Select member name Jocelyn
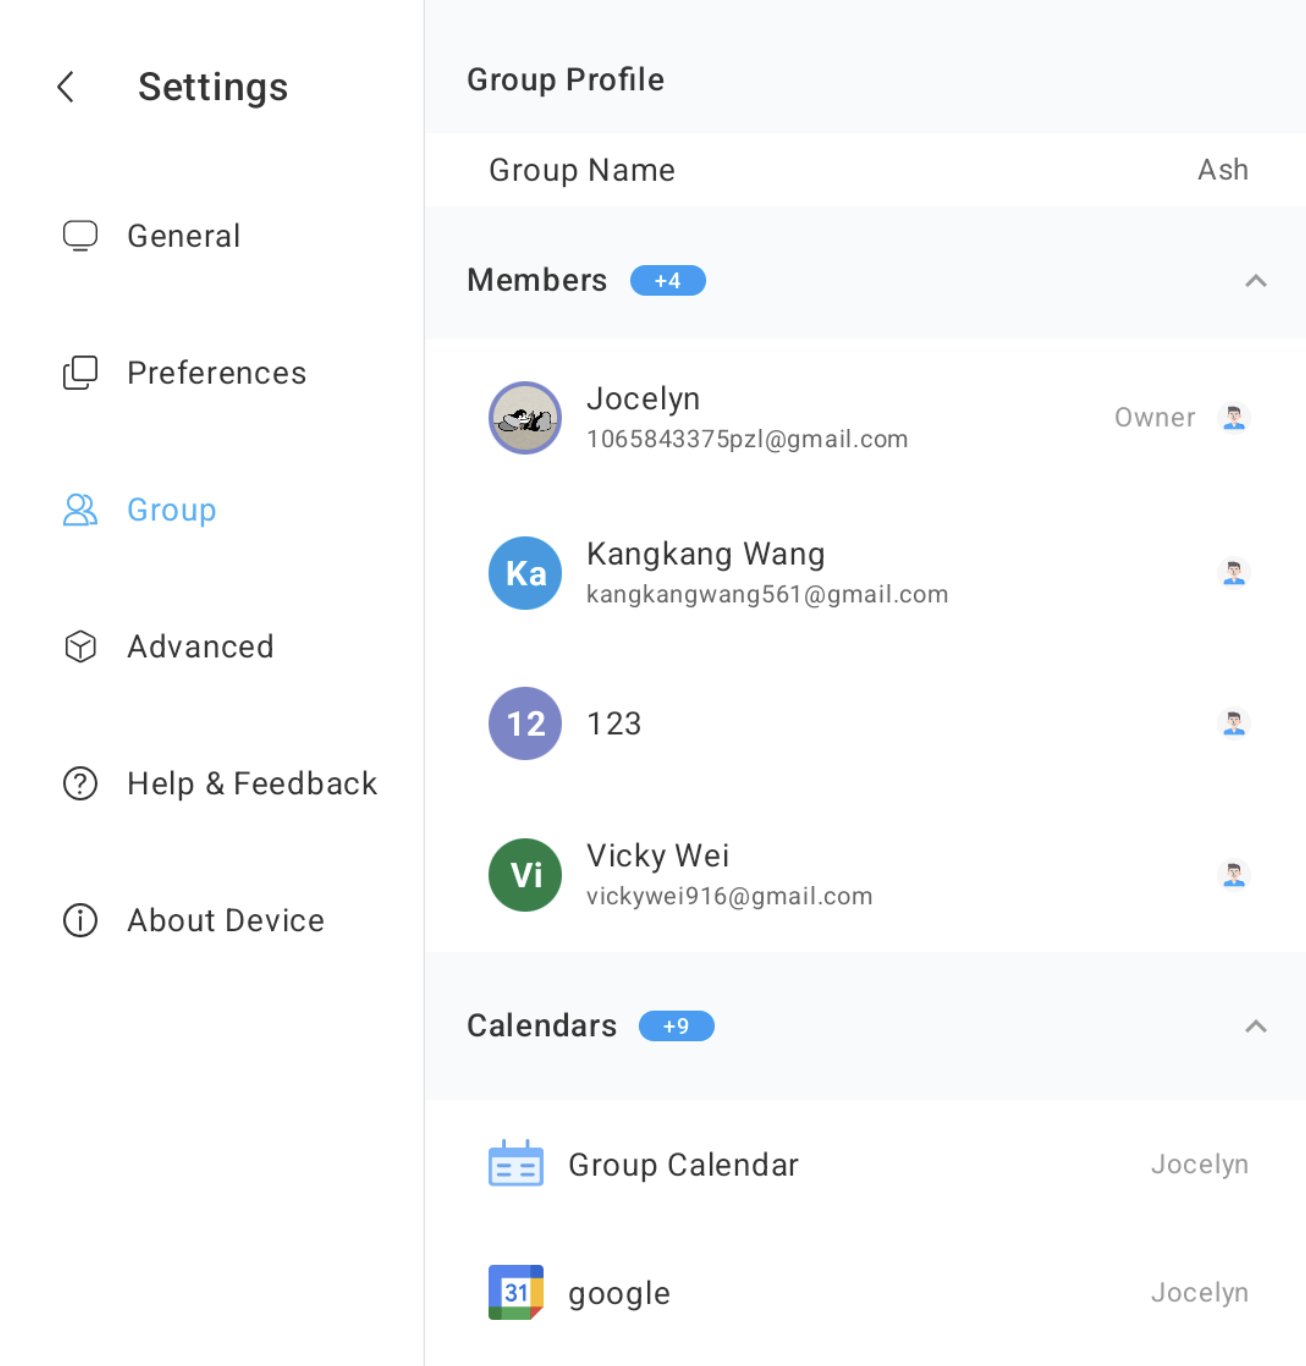1306x1366 pixels. click(643, 398)
